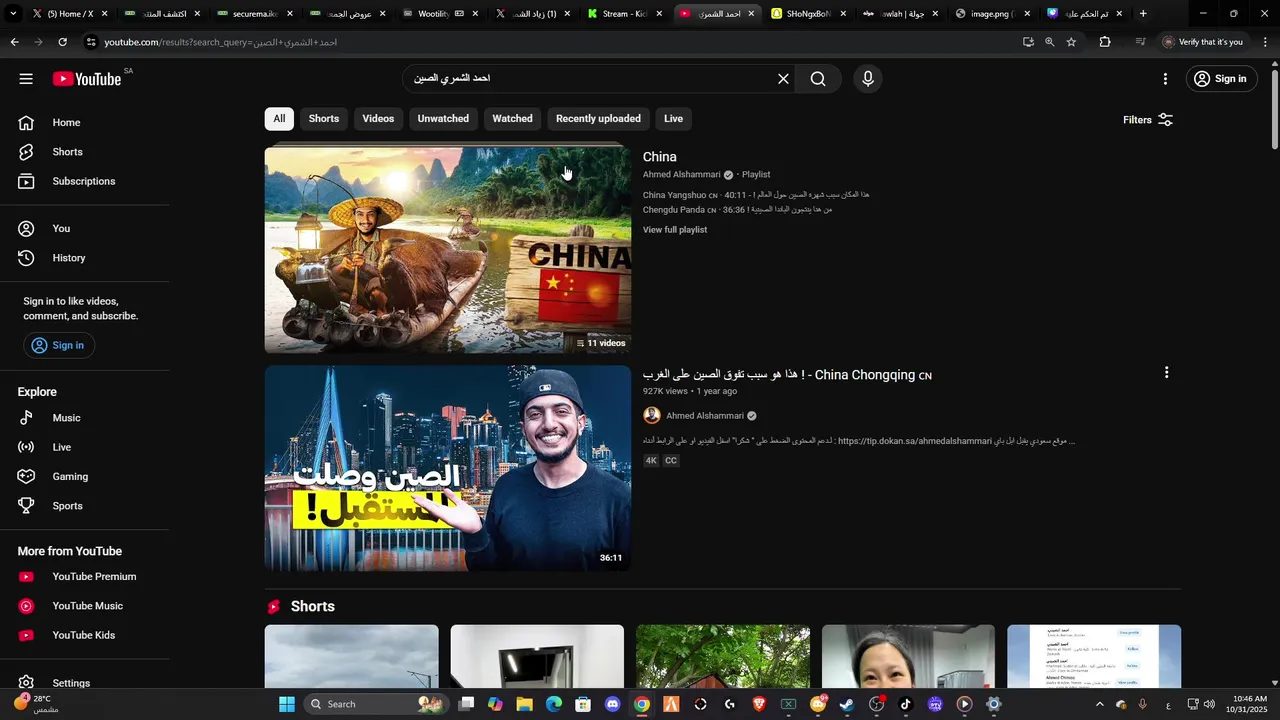
Task: Open Chrome zoom magnifier in address bar
Action: [1049, 42]
